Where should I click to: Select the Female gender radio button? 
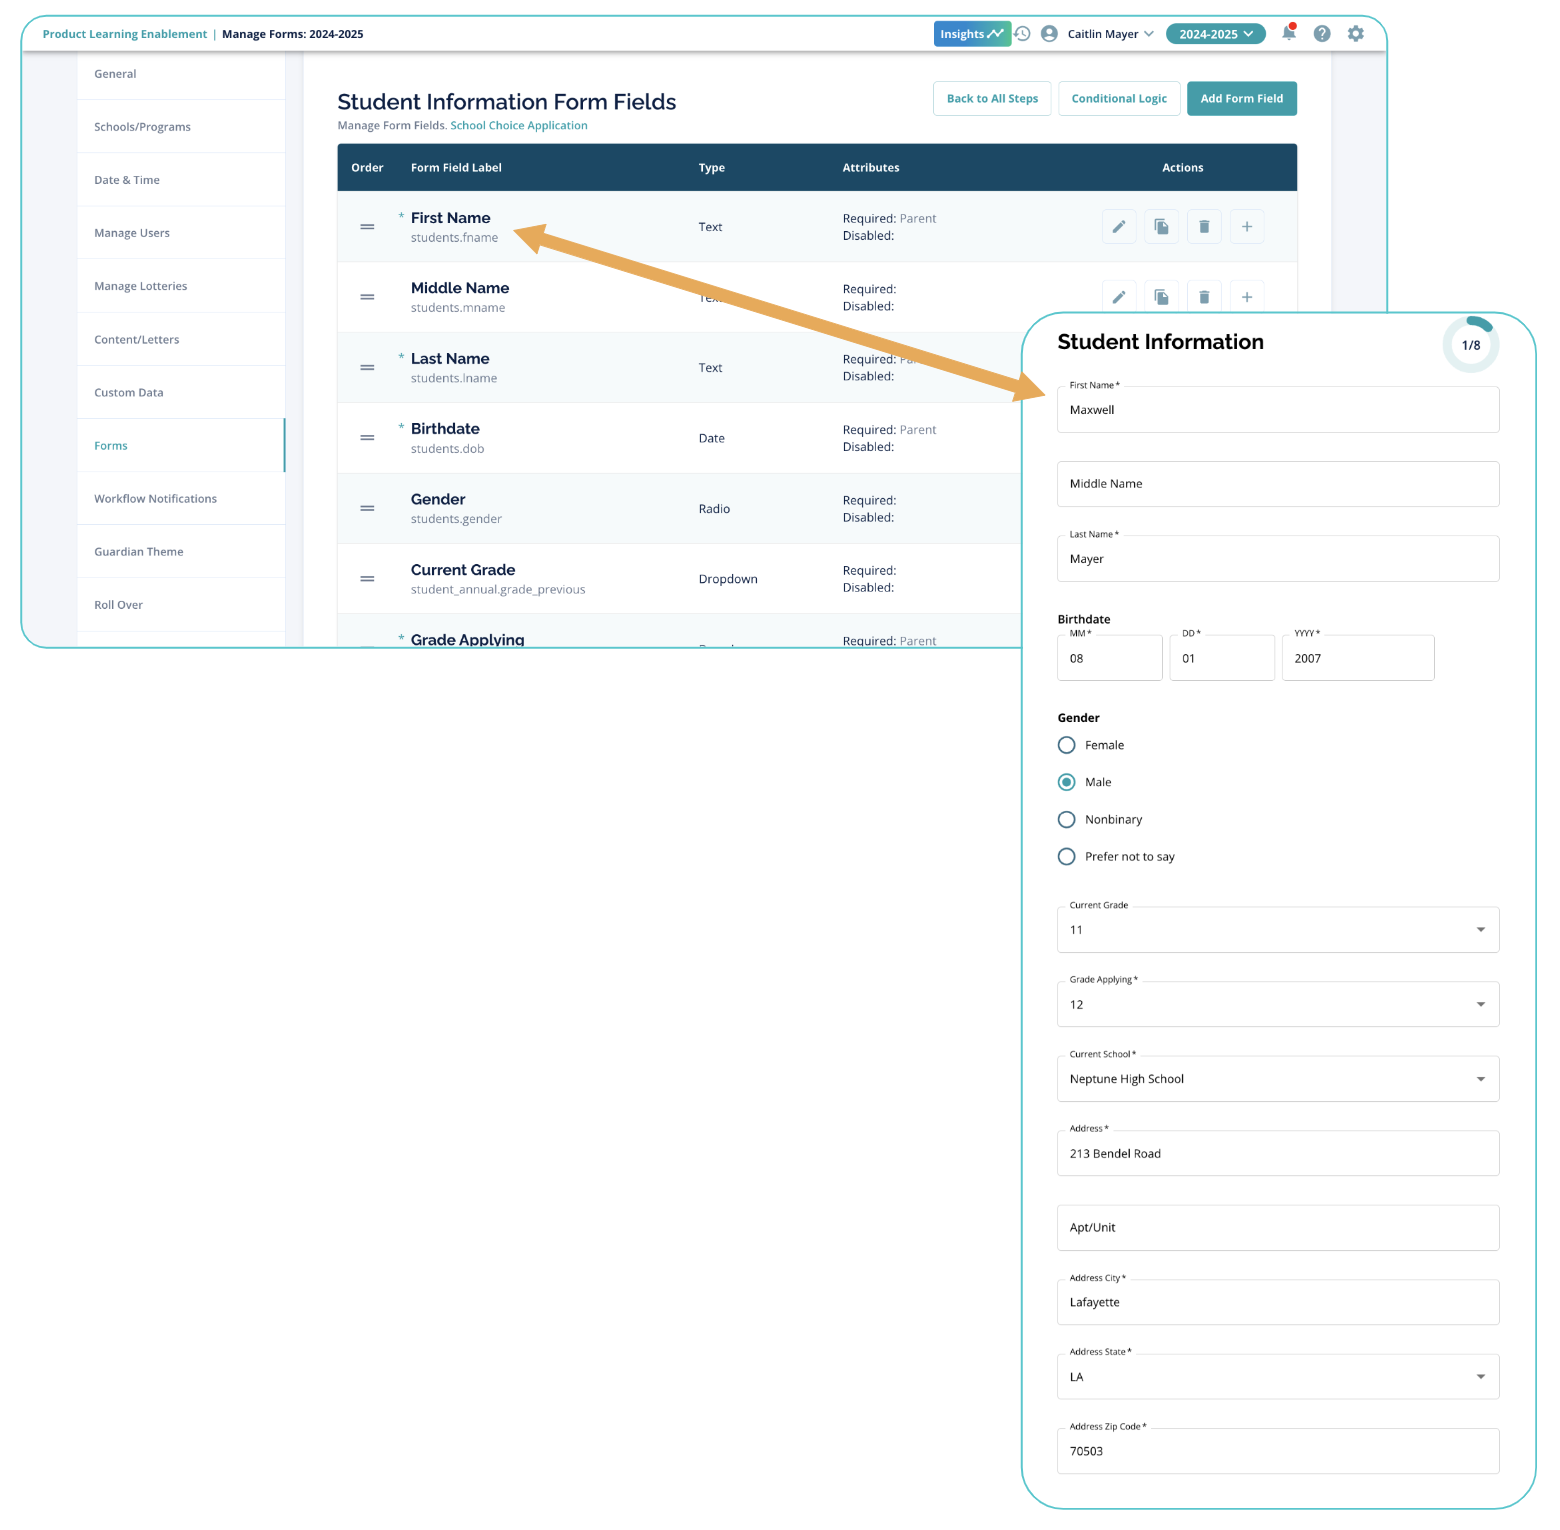point(1067,745)
